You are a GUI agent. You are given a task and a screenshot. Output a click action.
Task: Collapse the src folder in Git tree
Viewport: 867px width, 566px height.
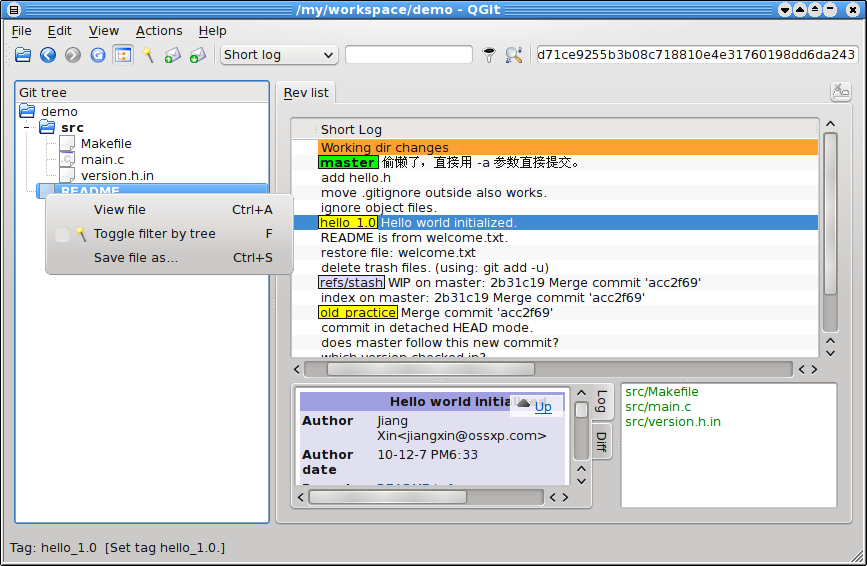(27, 128)
